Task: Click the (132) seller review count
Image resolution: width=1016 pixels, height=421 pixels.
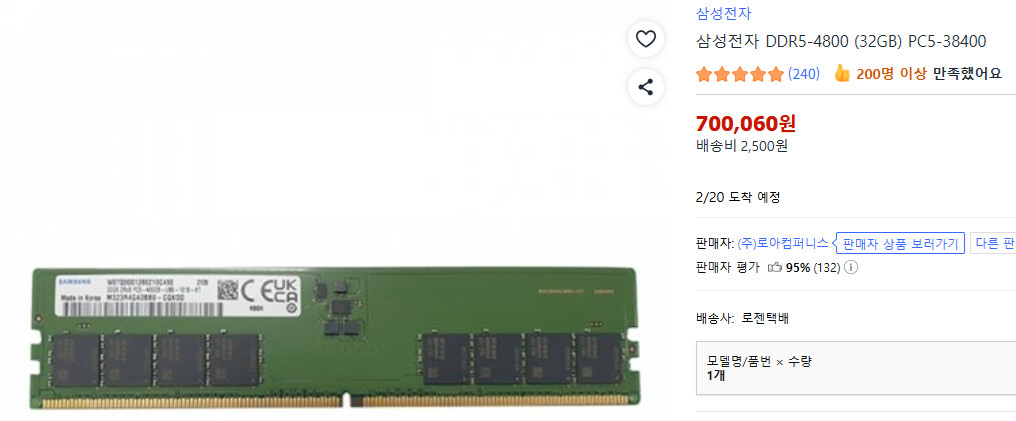Action: pyautogui.click(x=827, y=267)
